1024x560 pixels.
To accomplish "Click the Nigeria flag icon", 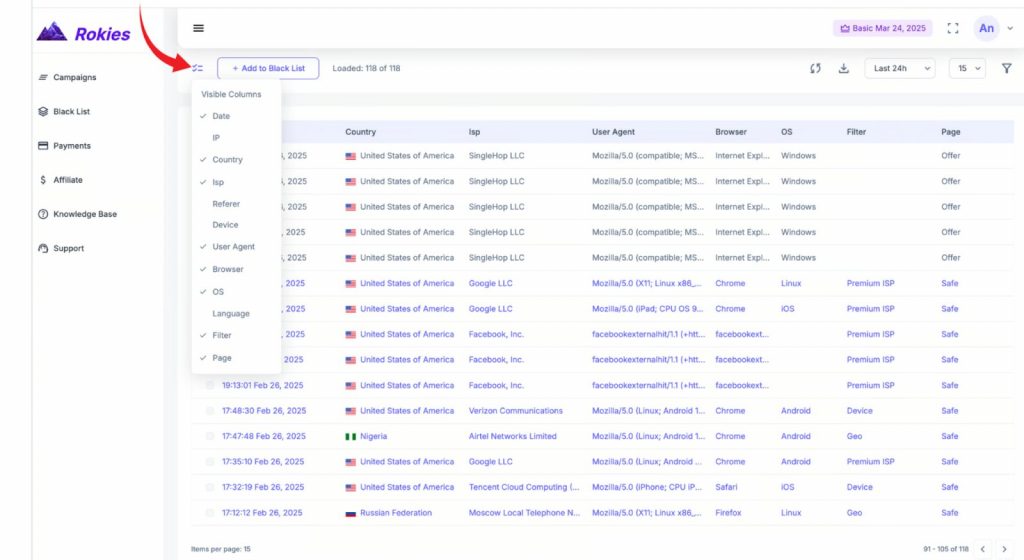I will [x=351, y=437].
